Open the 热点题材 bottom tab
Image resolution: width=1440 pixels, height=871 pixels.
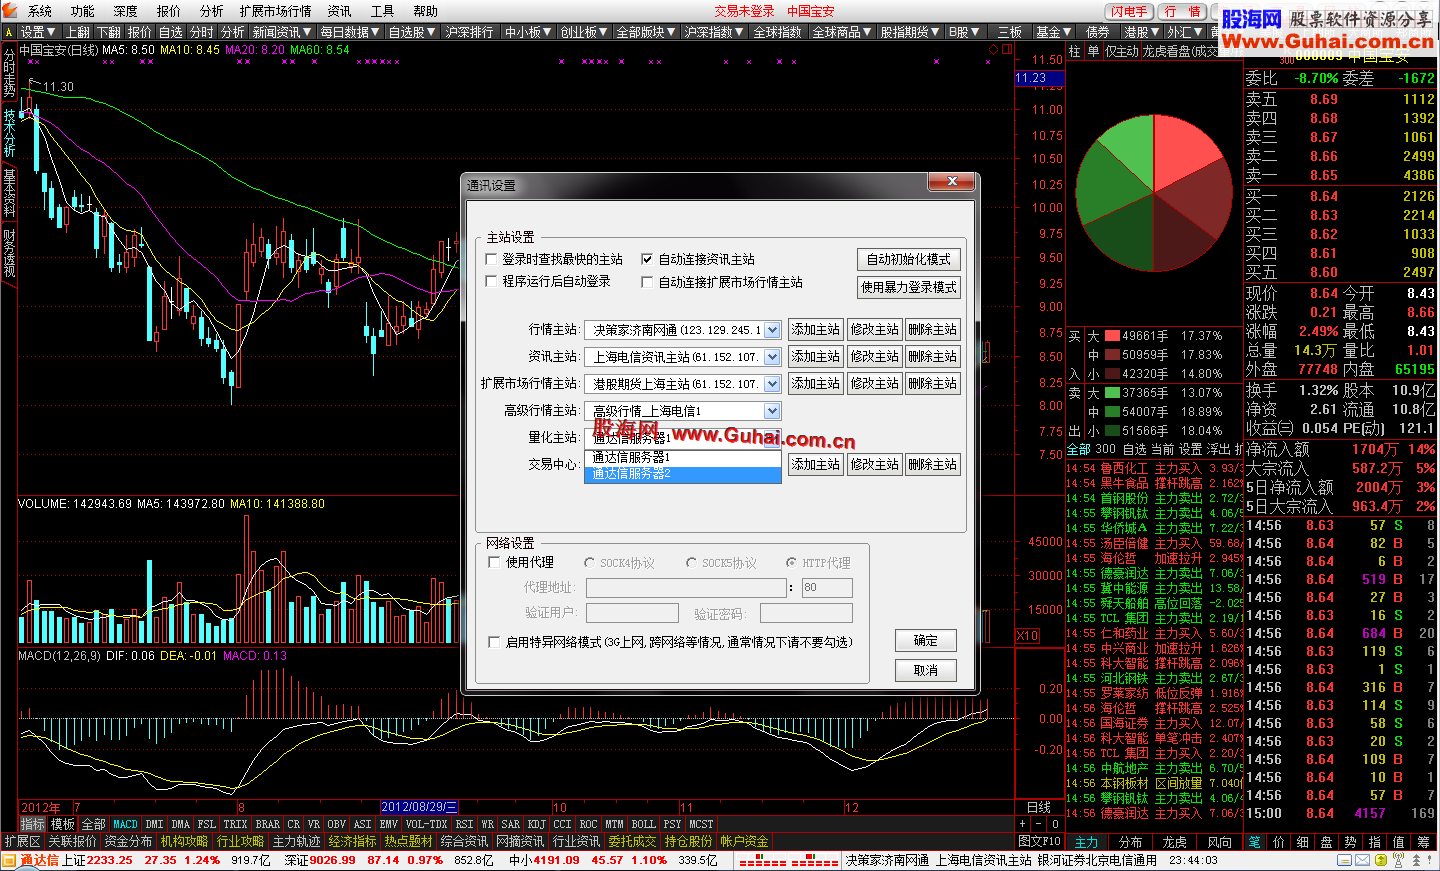[408, 842]
